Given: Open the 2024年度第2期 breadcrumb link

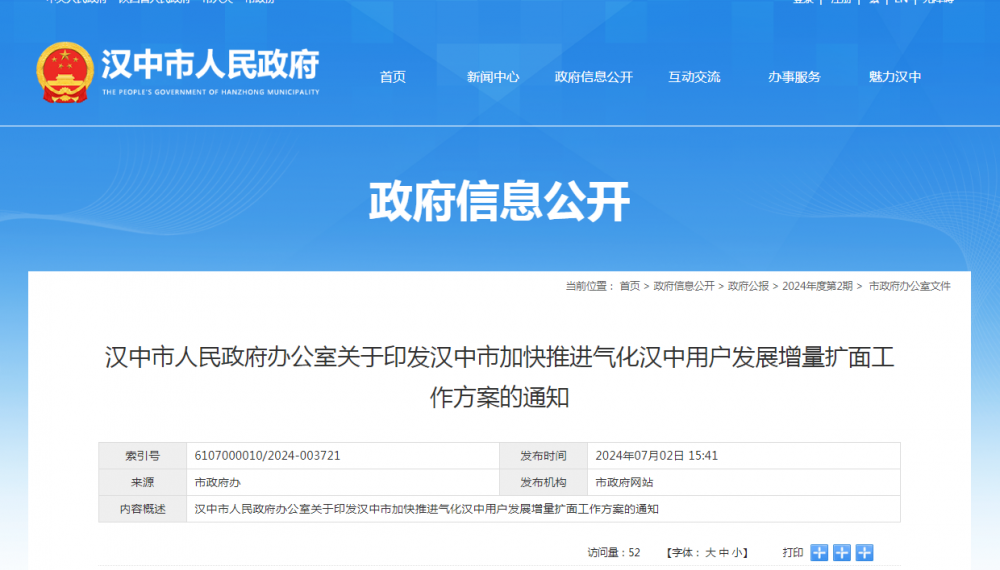Looking at the screenshot, I should [x=817, y=286].
